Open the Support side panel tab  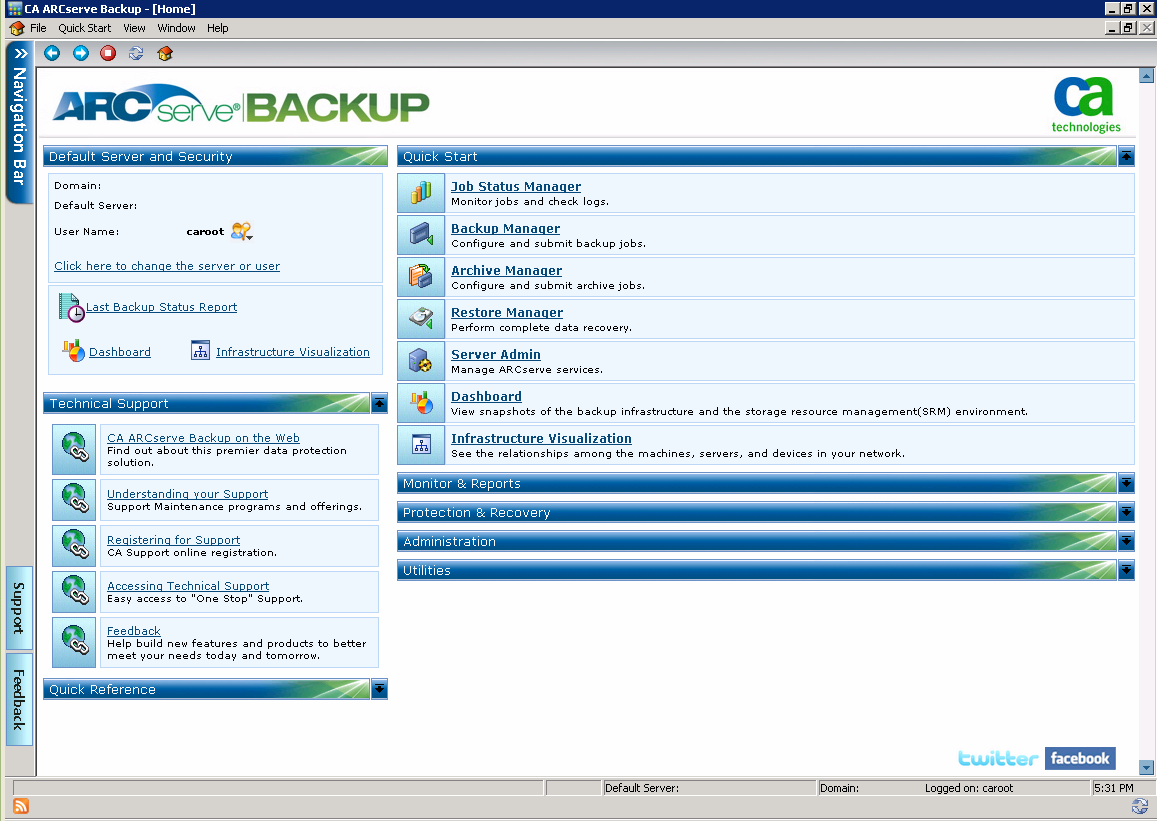point(19,606)
